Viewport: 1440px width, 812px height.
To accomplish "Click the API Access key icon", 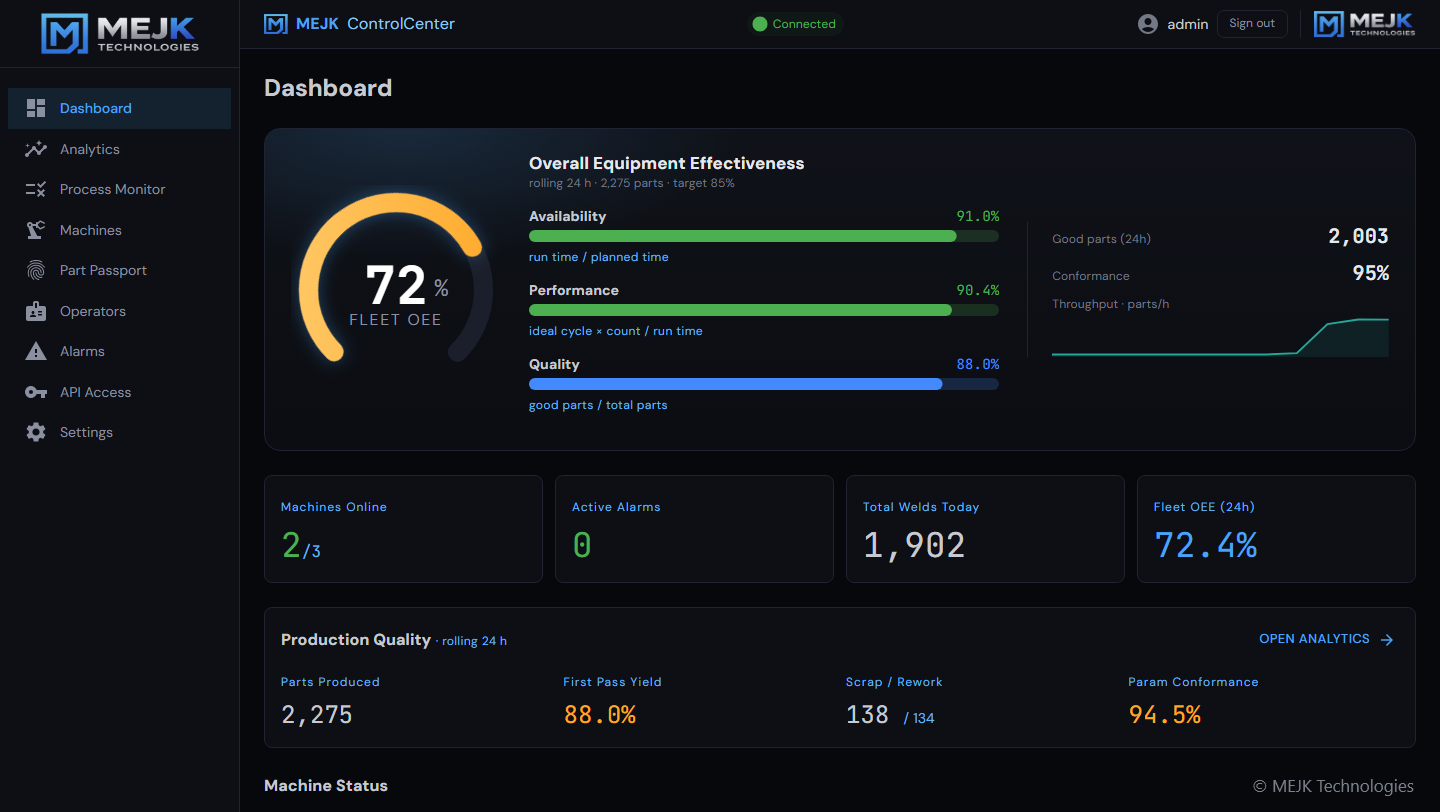I will pos(36,392).
